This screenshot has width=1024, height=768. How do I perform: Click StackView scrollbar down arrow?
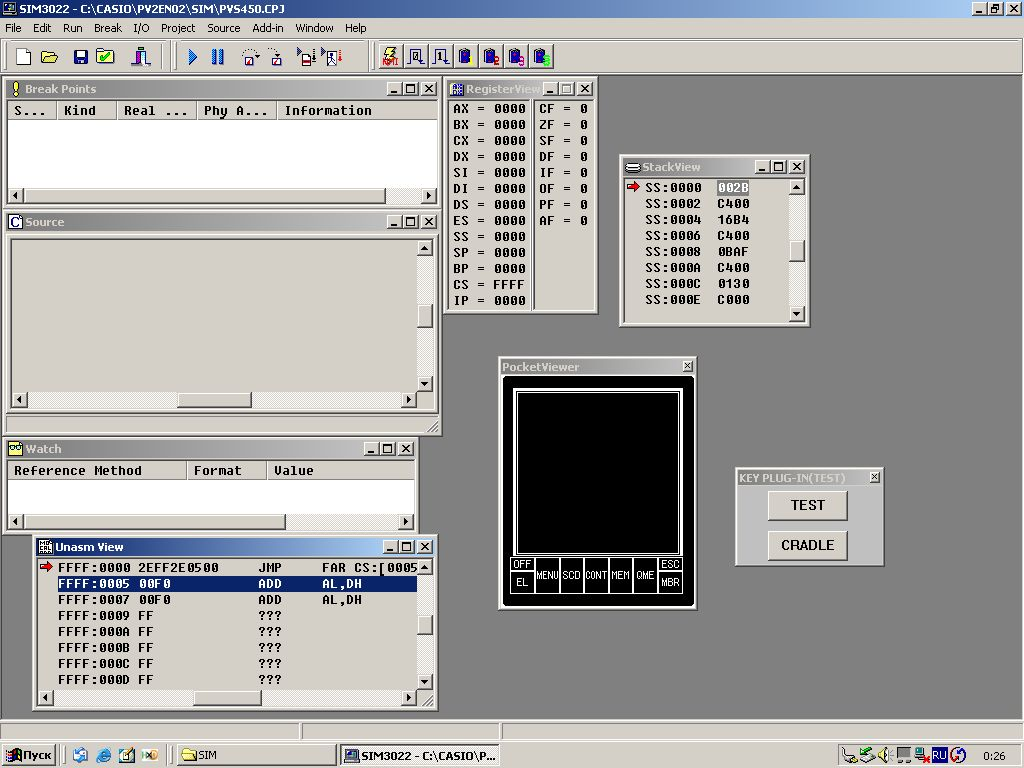point(797,314)
